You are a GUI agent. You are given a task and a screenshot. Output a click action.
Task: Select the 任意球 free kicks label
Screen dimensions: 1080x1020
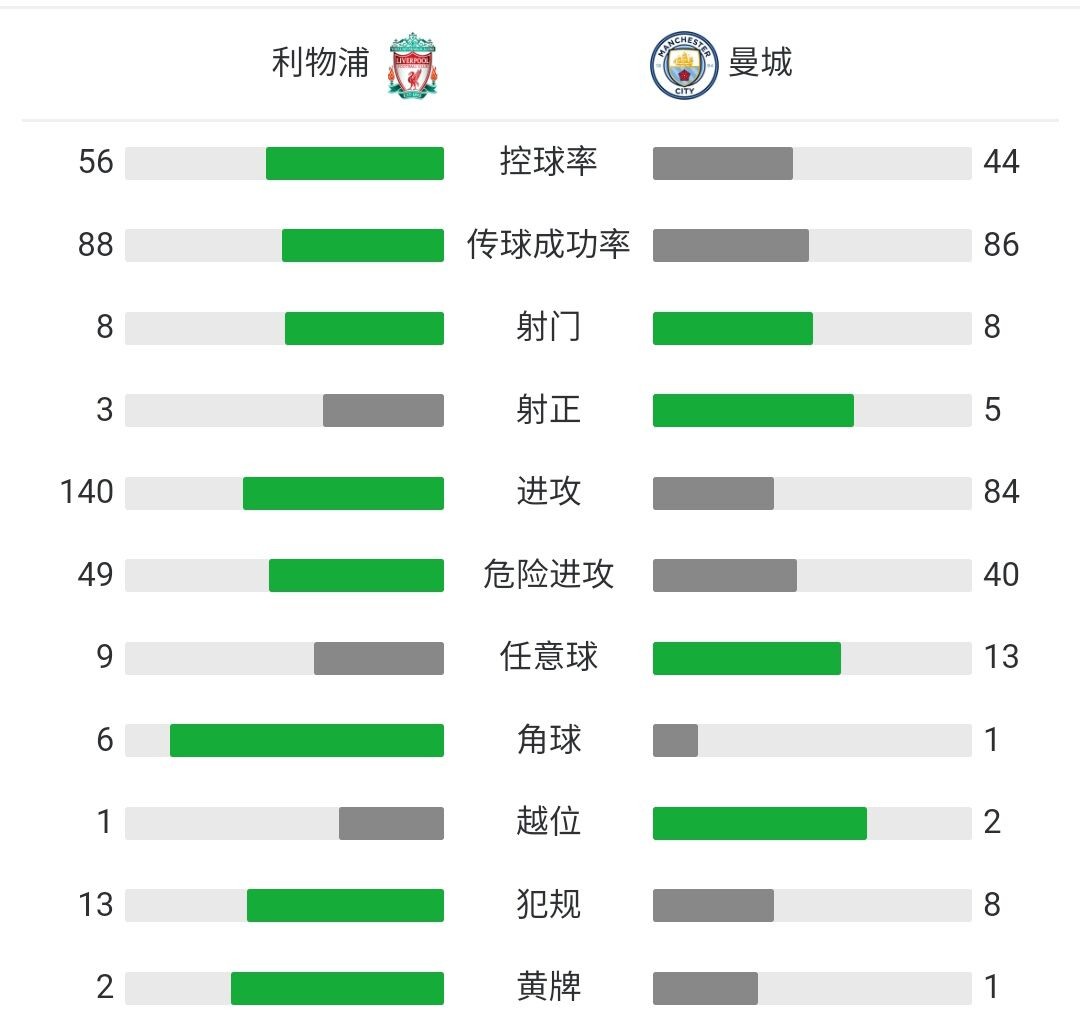point(548,657)
